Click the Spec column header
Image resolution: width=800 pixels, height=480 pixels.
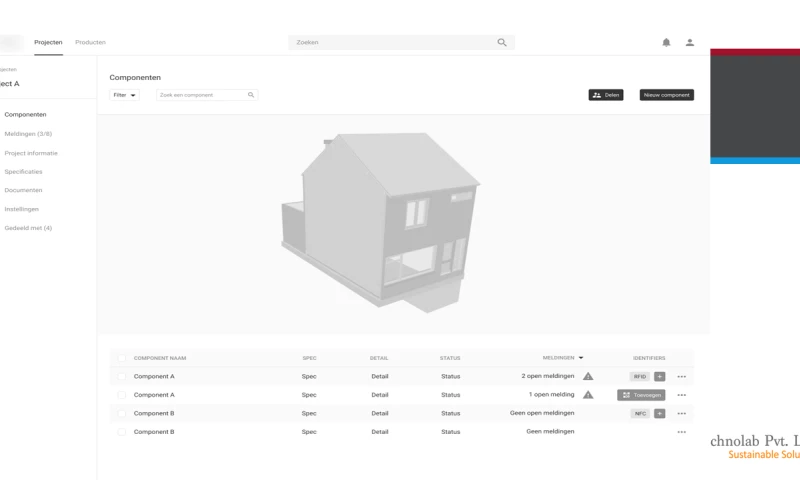(x=309, y=358)
